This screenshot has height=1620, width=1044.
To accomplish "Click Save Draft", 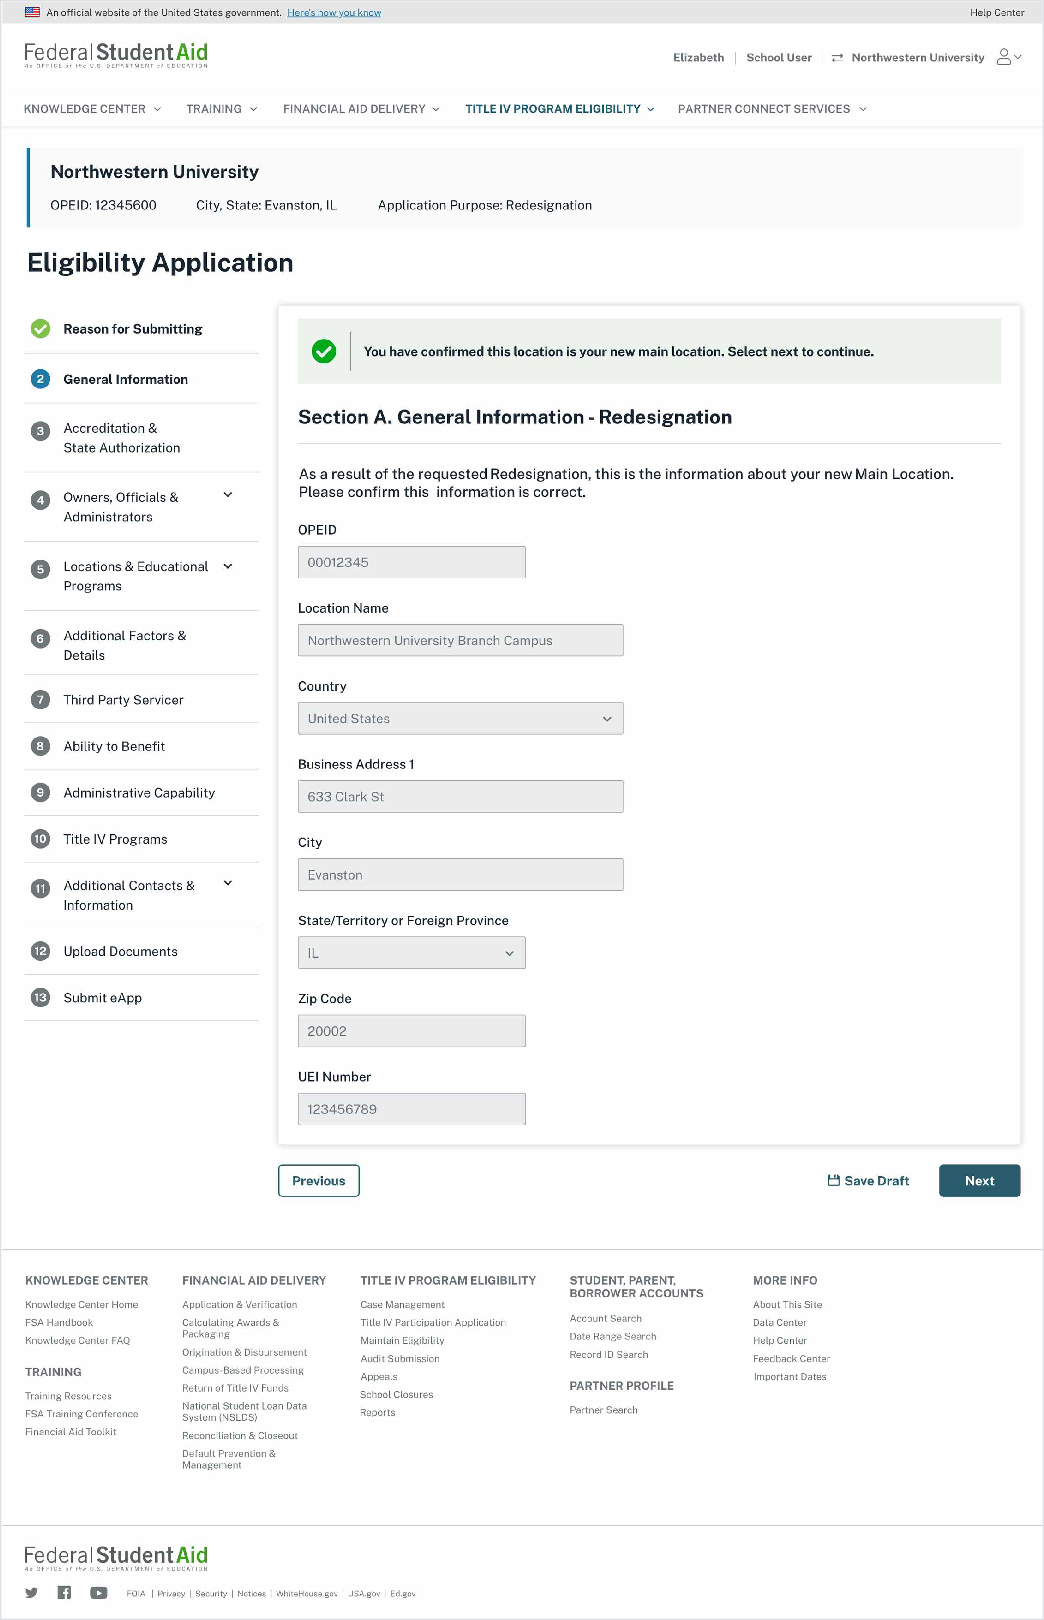I will coord(868,1181).
